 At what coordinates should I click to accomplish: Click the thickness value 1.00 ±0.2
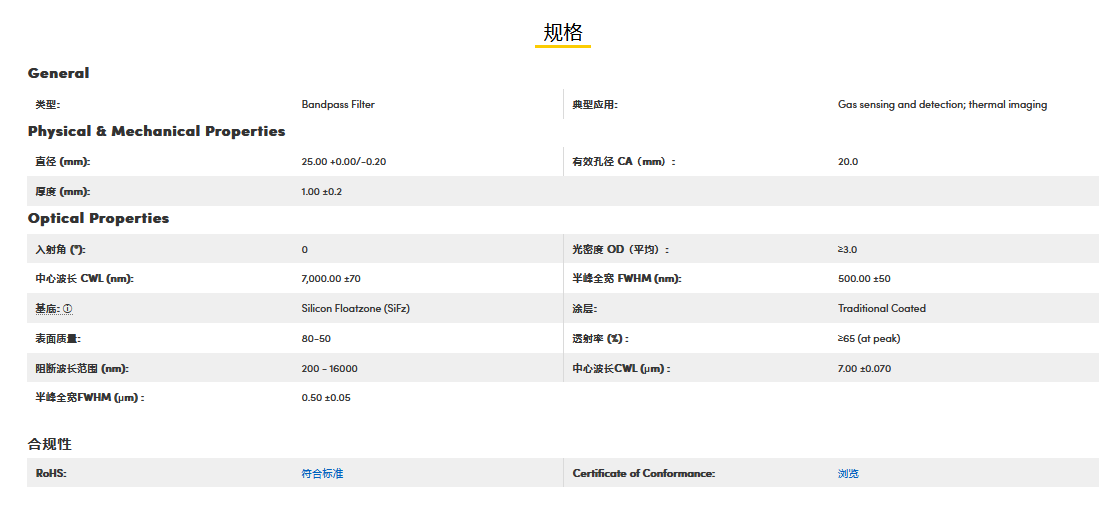pyautogui.click(x=321, y=191)
